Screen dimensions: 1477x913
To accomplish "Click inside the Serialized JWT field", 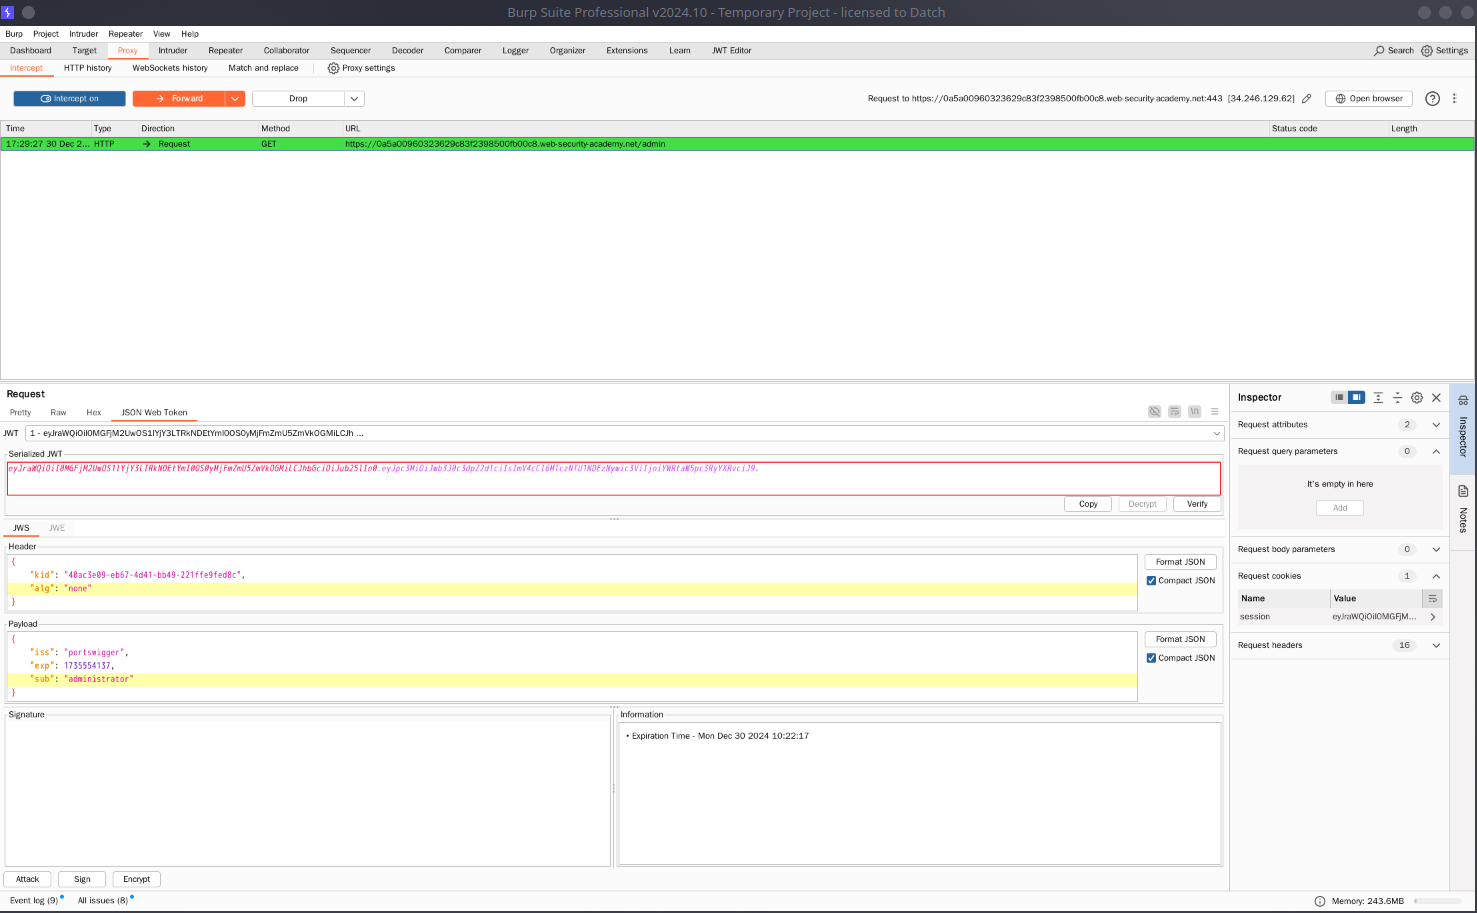I will 613,479.
